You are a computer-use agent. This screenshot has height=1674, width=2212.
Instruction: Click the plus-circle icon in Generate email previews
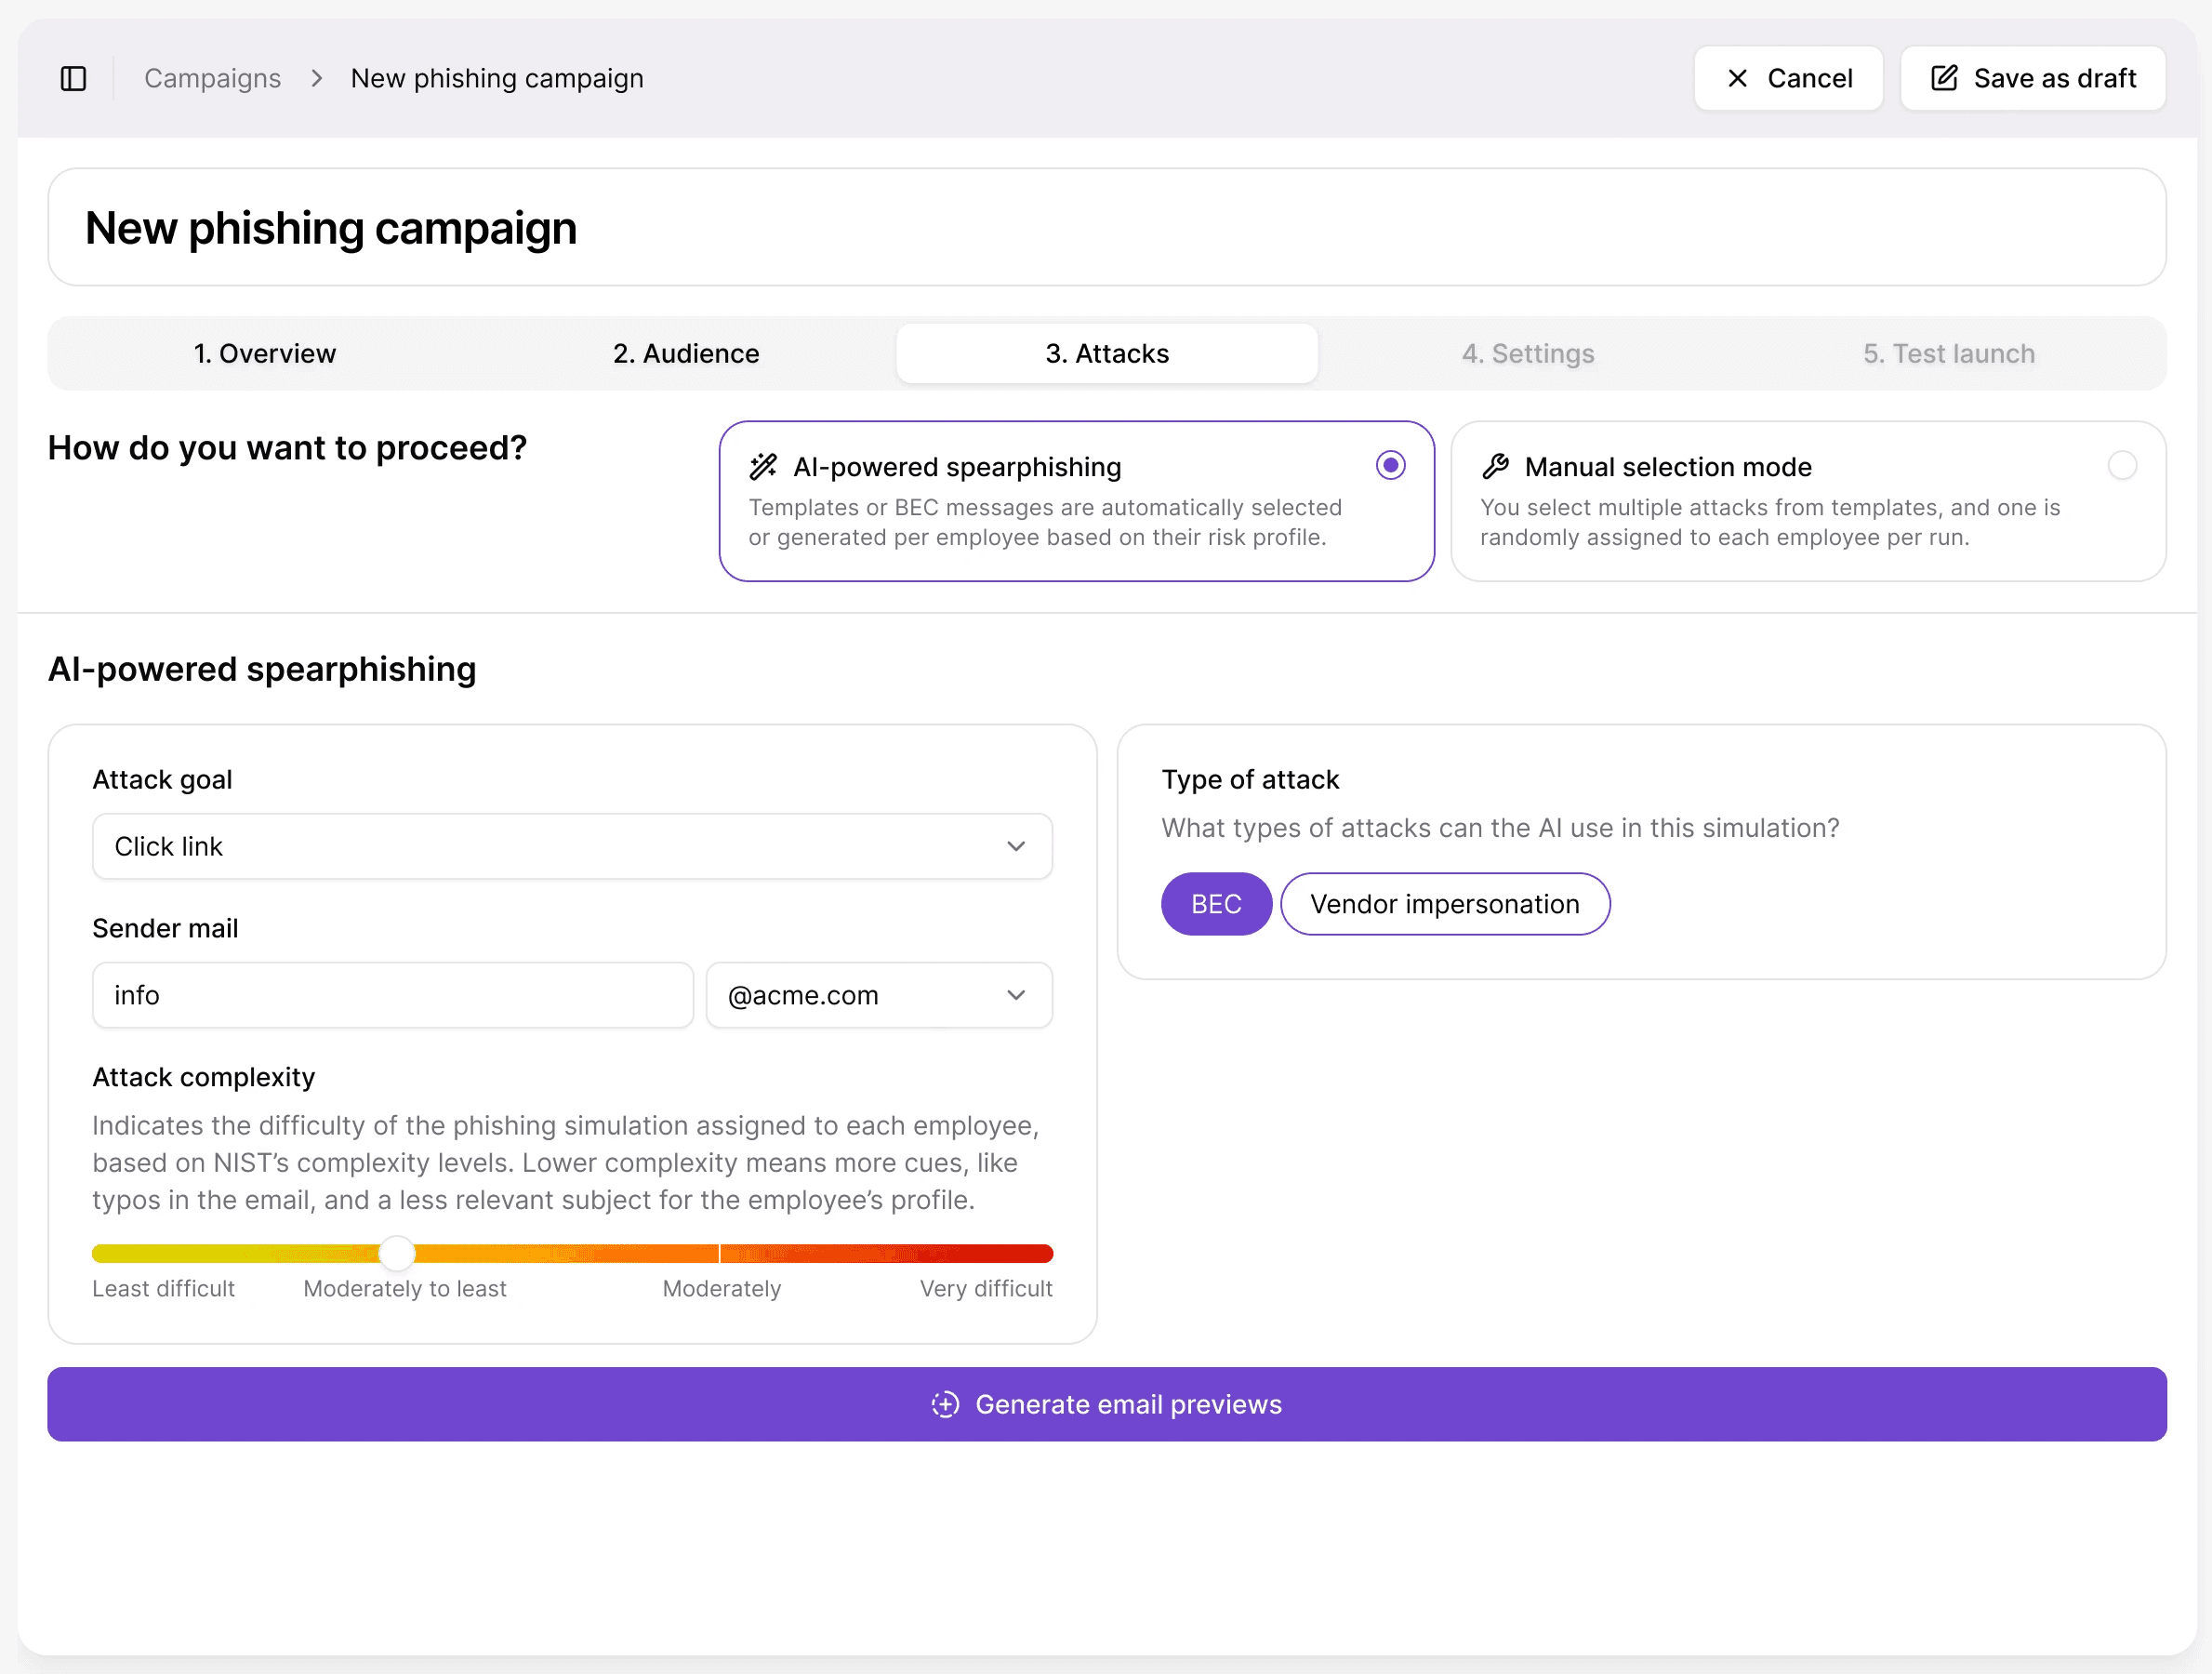click(x=944, y=1404)
